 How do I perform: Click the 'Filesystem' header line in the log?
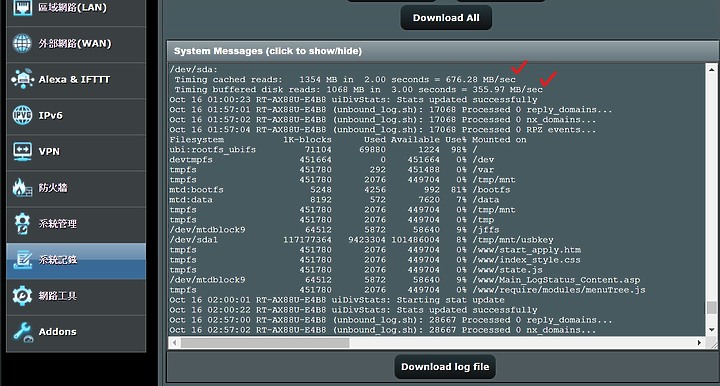coord(348,140)
